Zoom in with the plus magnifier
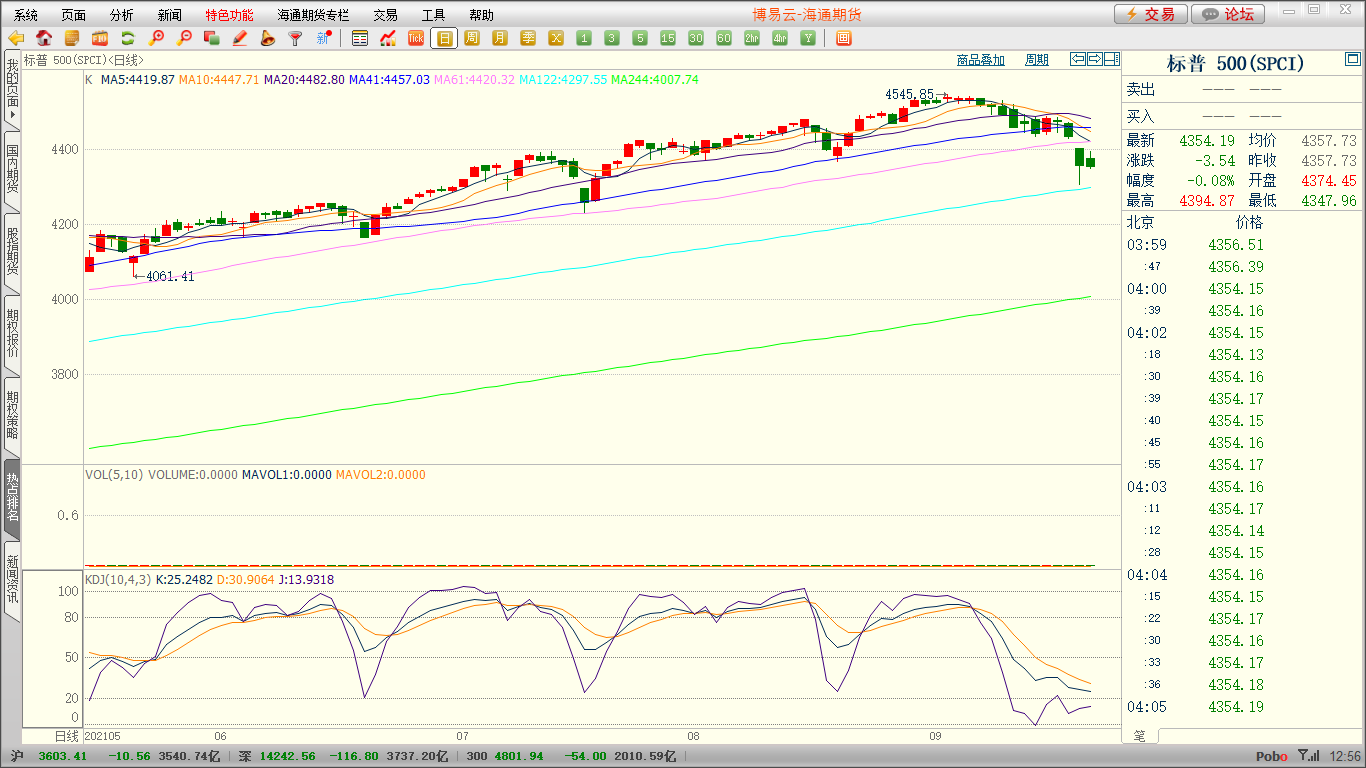1366x768 pixels. click(156, 38)
